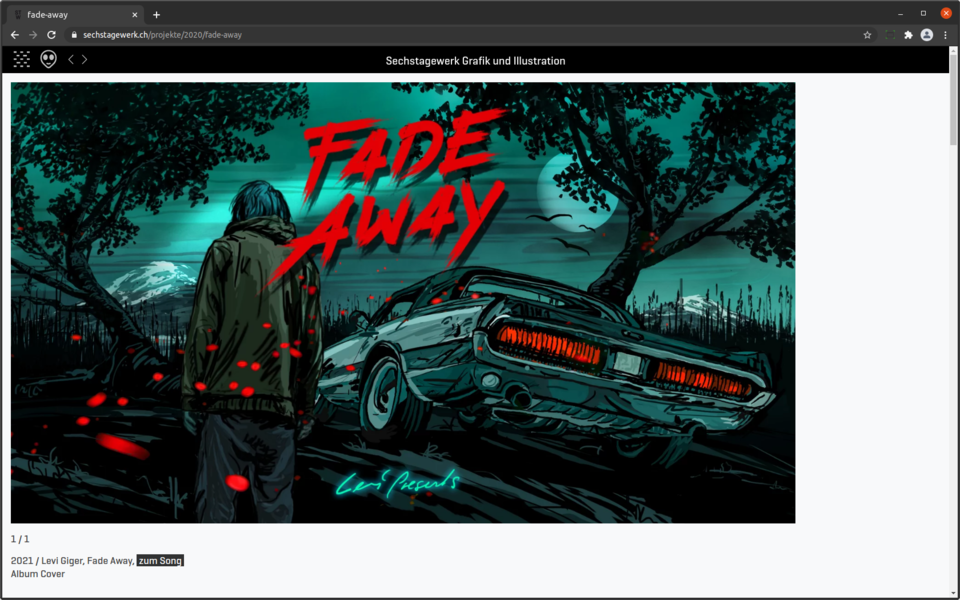Open the Extensions puzzle piece menu
The height and width of the screenshot is (600, 960).
(x=909, y=35)
